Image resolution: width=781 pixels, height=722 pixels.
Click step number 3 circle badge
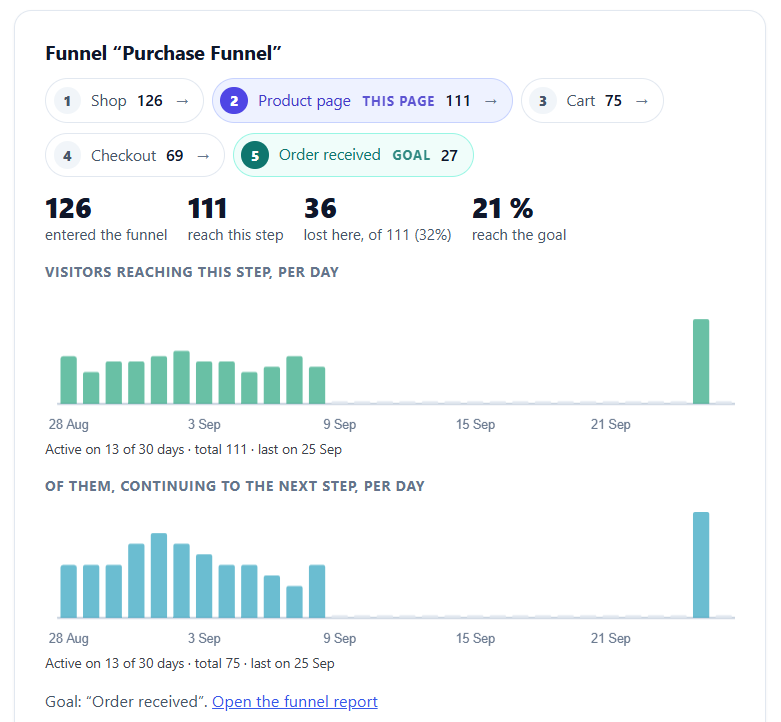543,101
